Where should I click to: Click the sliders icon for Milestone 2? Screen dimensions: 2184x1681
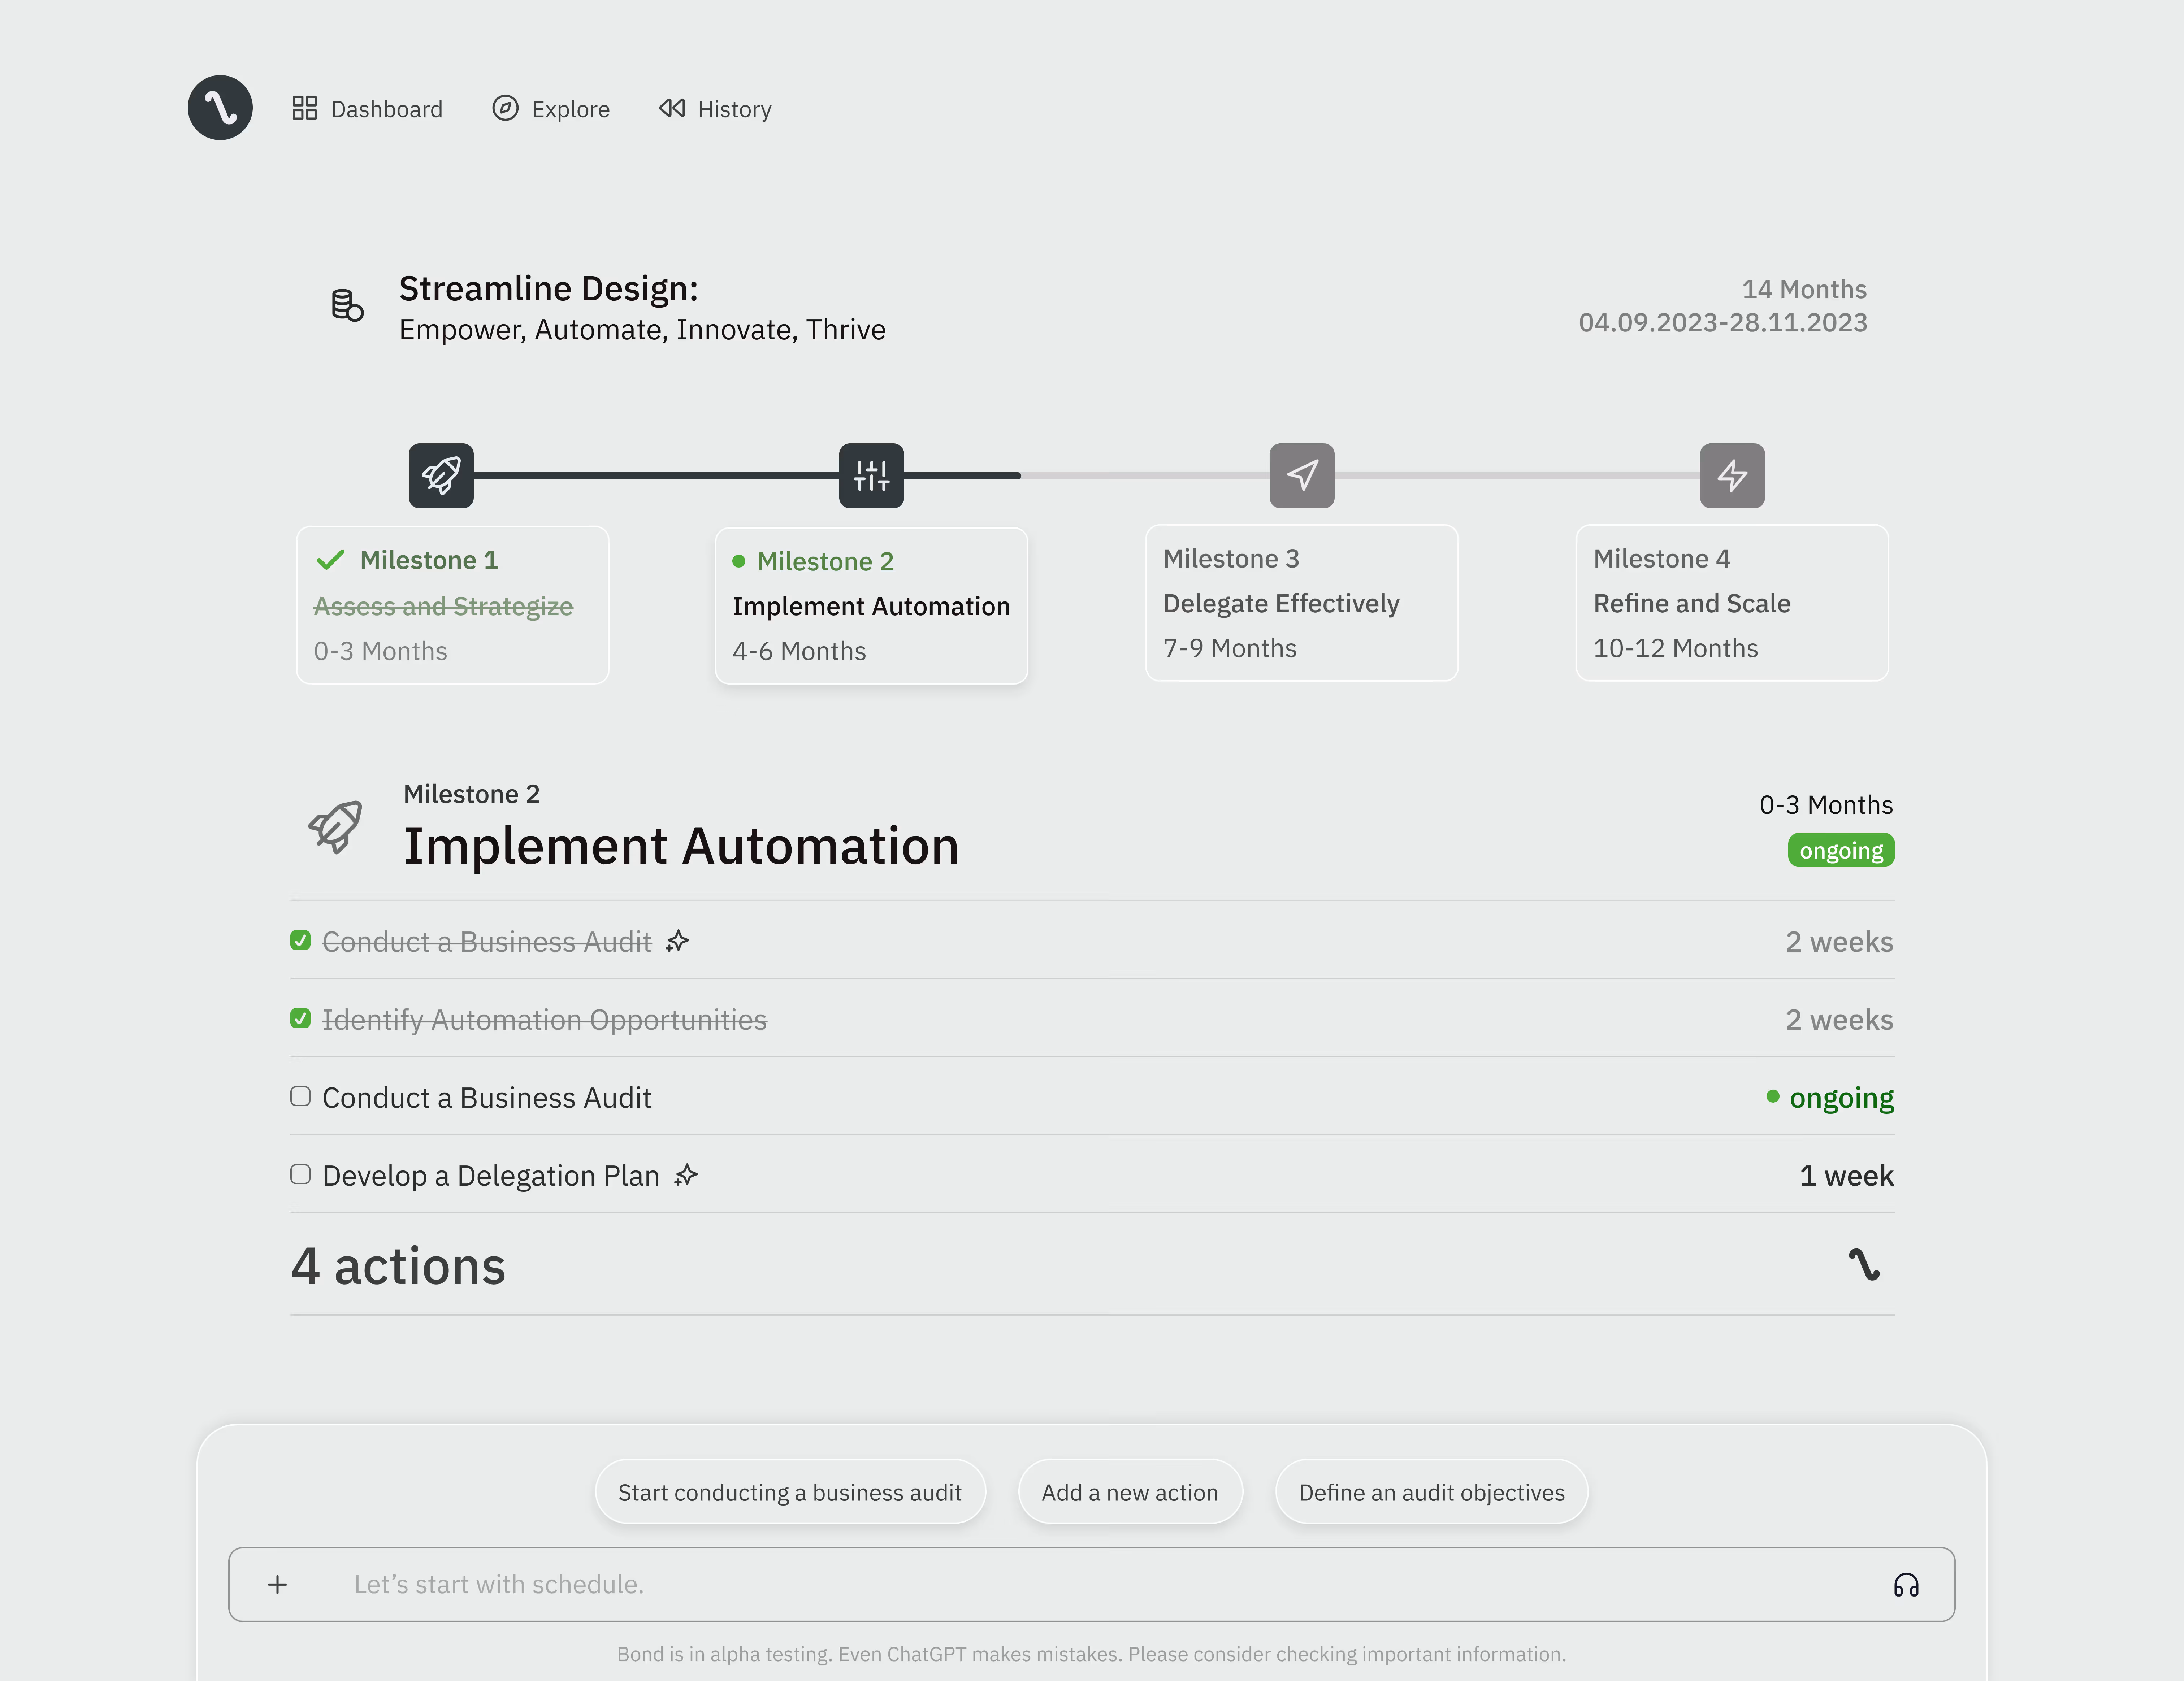[871, 476]
